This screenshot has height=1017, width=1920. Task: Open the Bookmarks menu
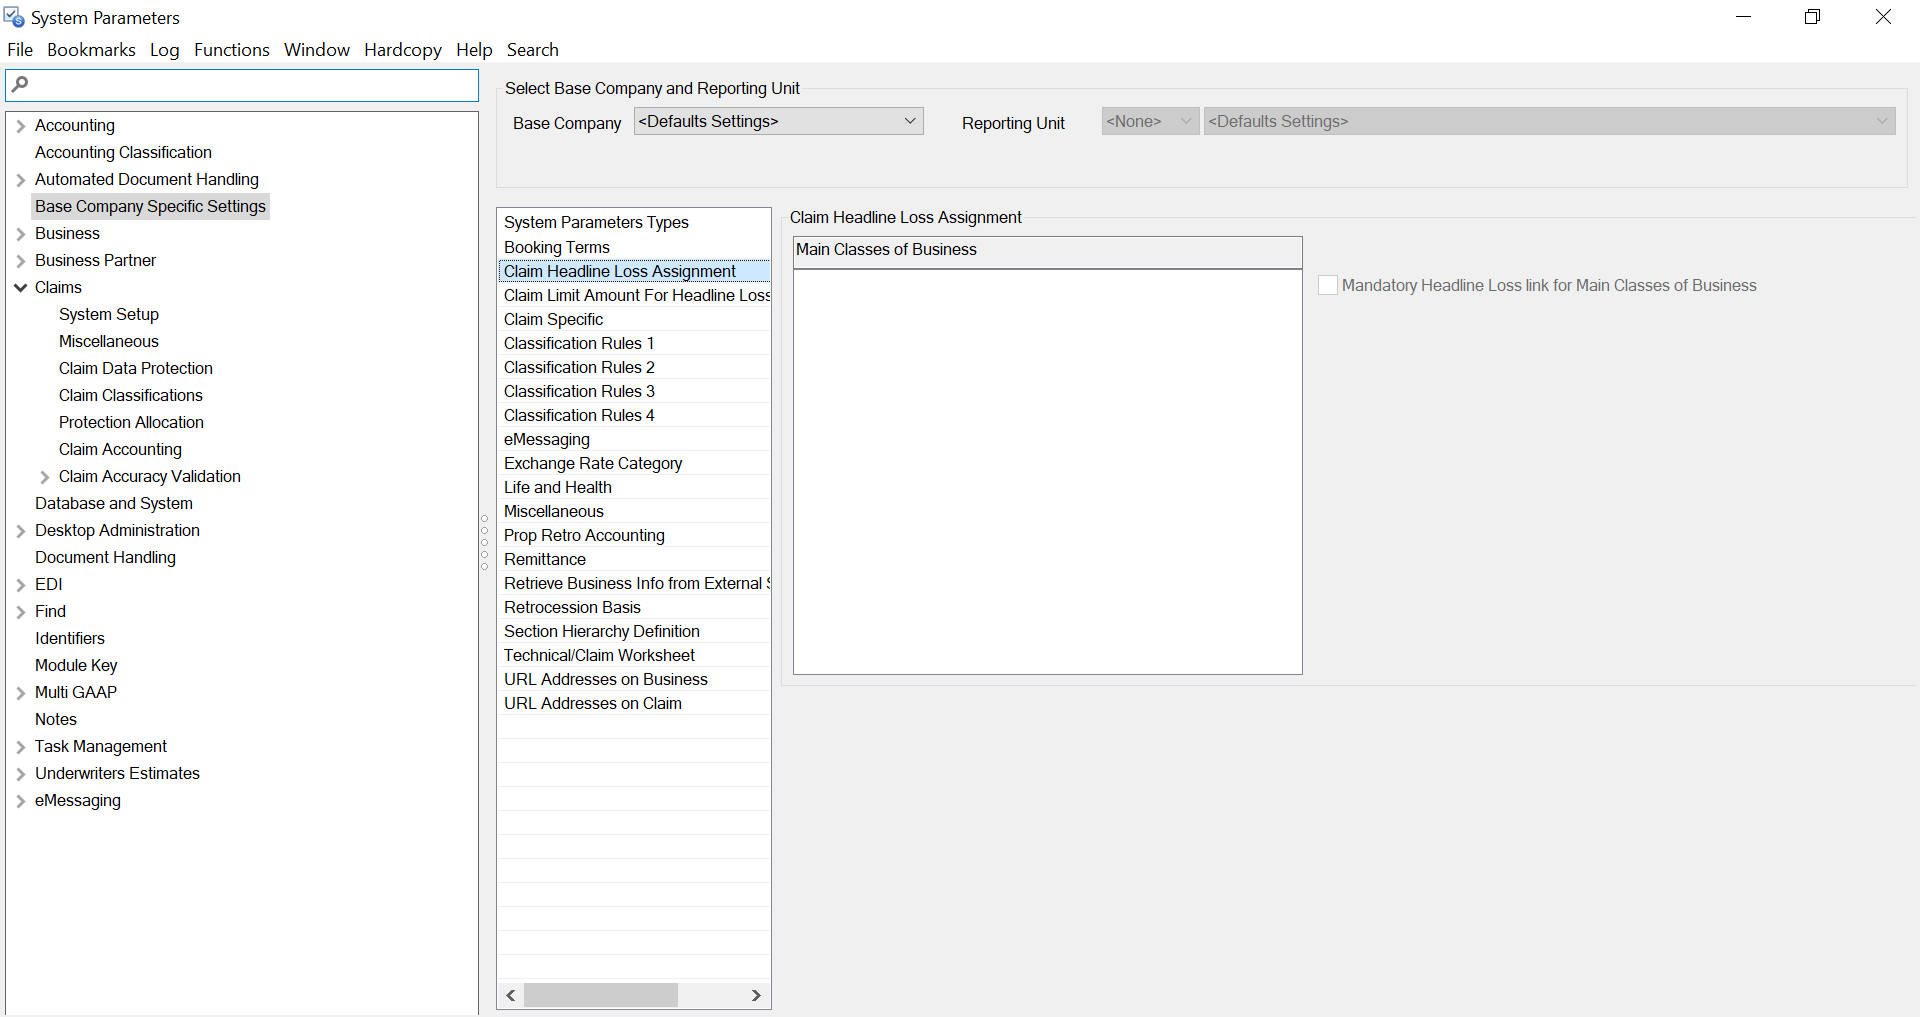pyautogui.click(x=91, y=50)
